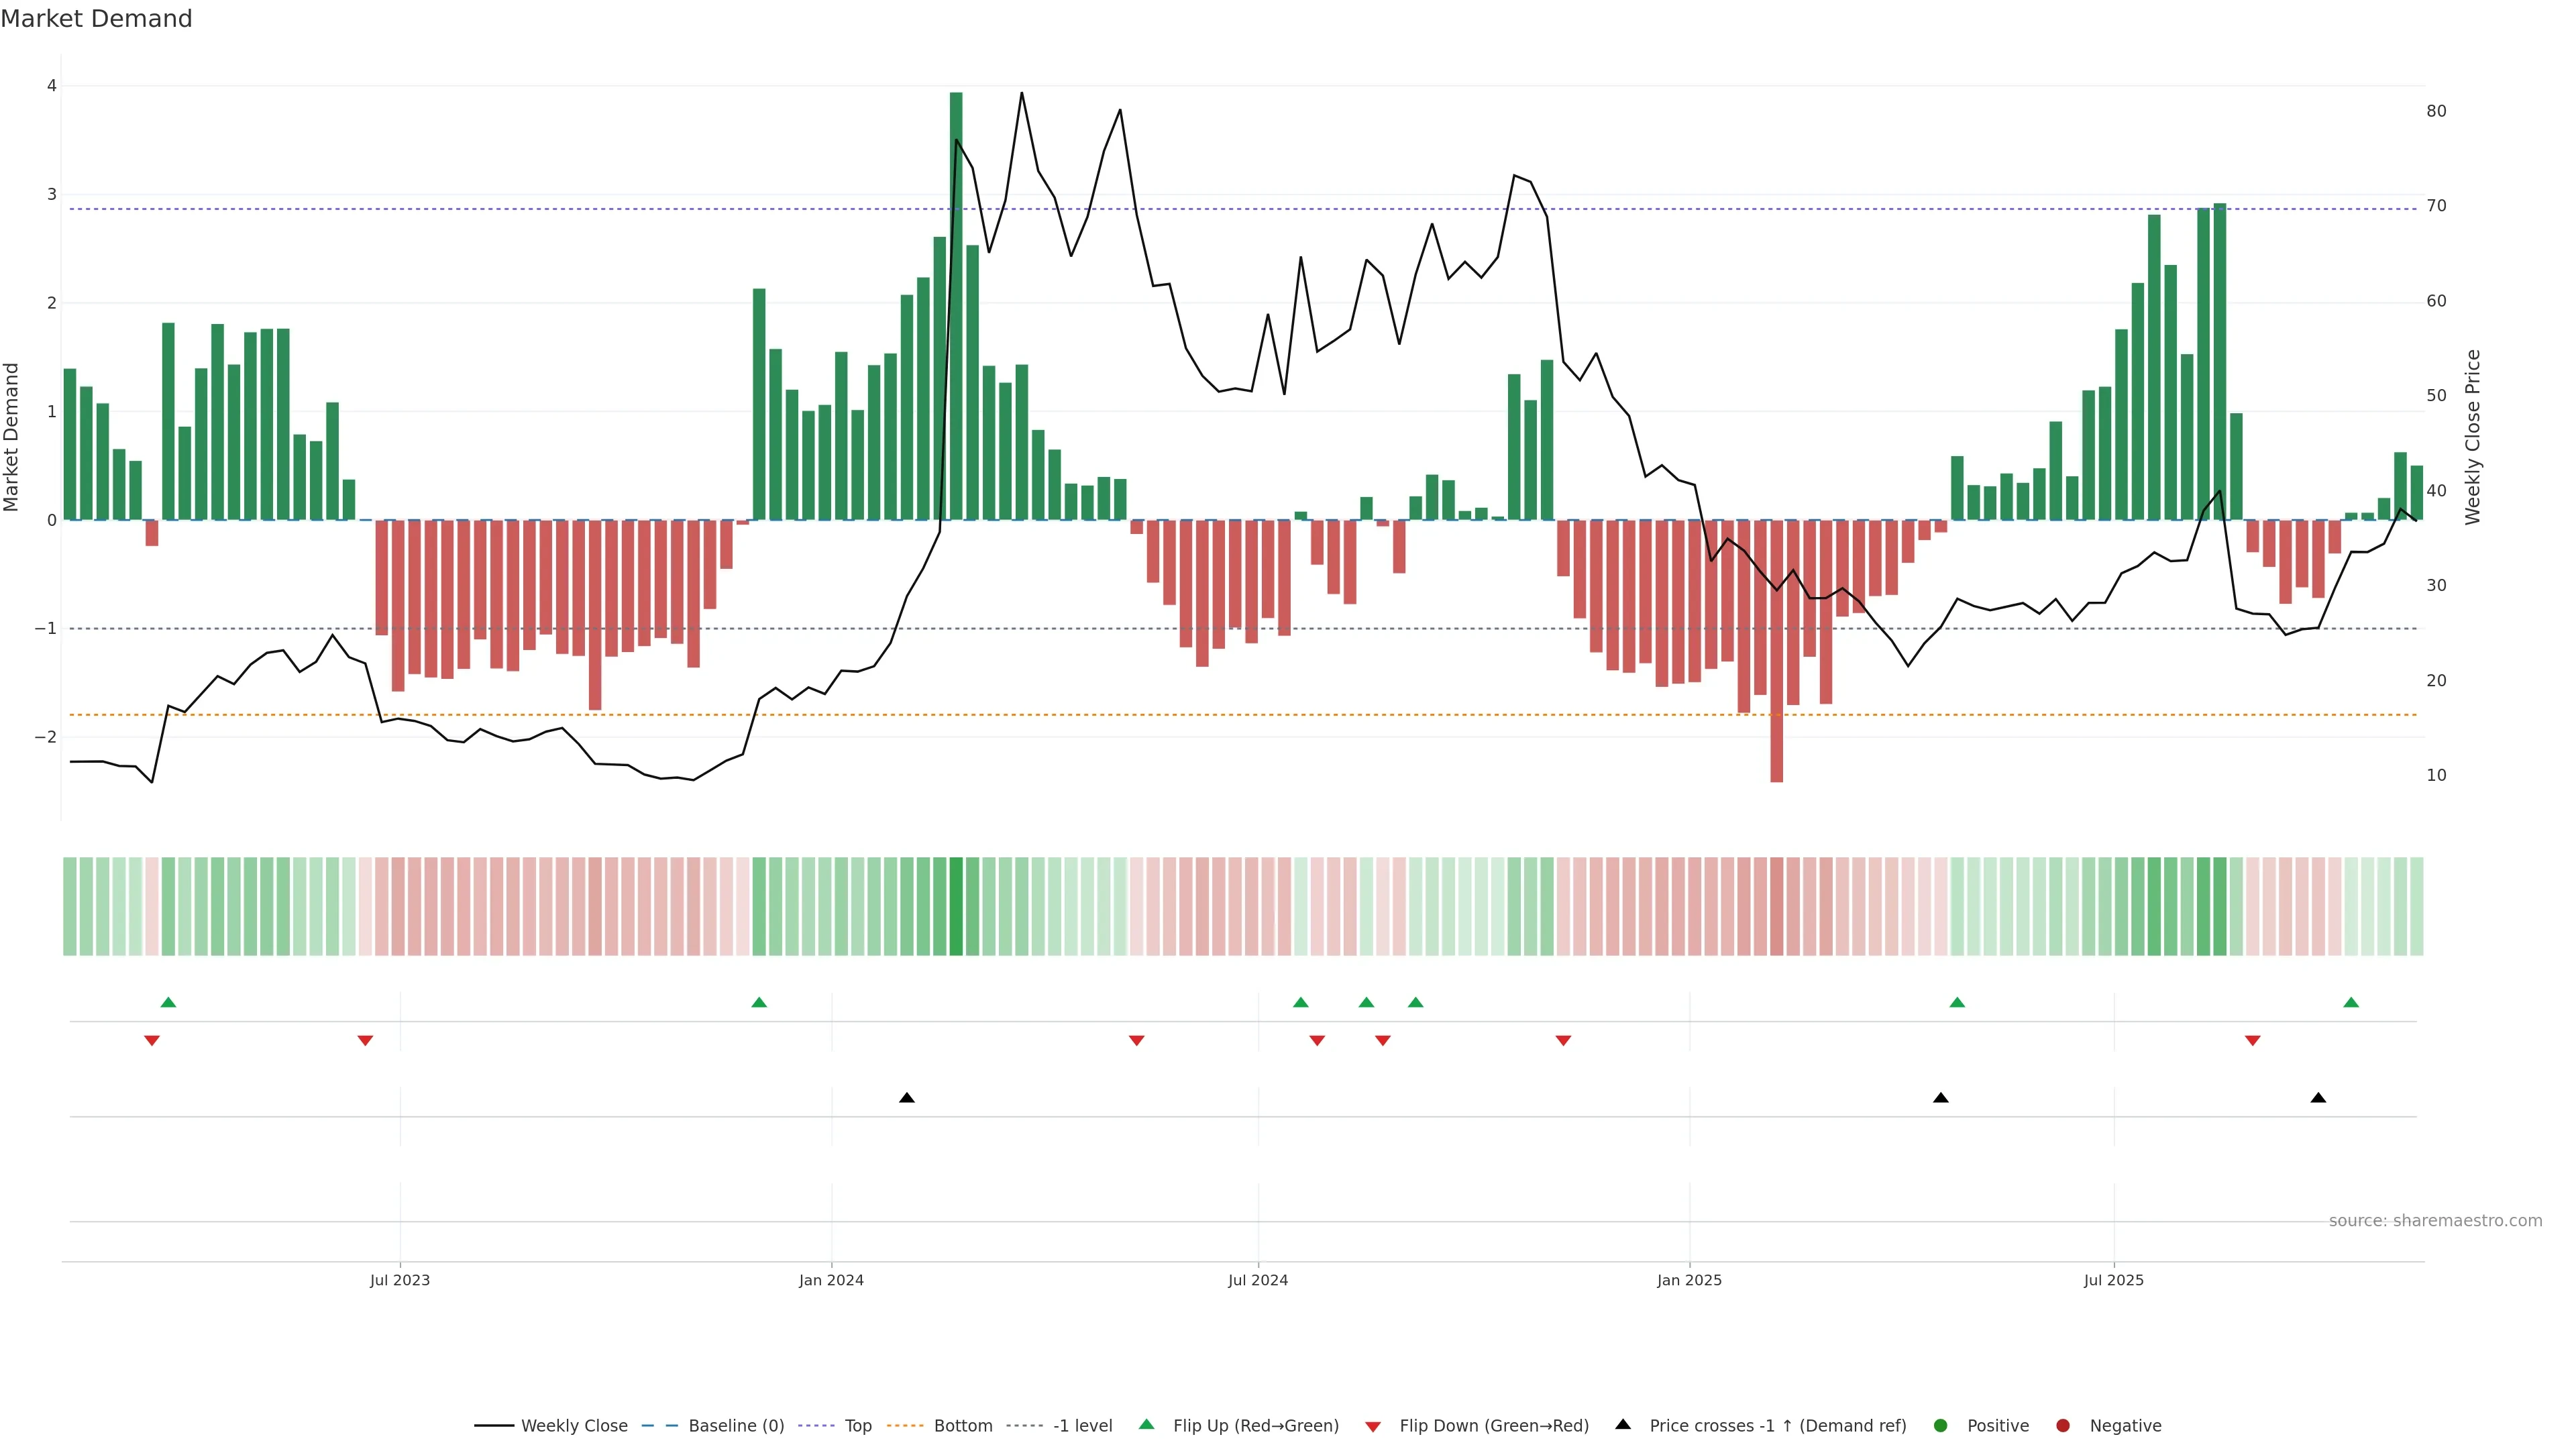Click the darkest green heatmap cell
The image size is (2576, 1449).
point(956,906)
